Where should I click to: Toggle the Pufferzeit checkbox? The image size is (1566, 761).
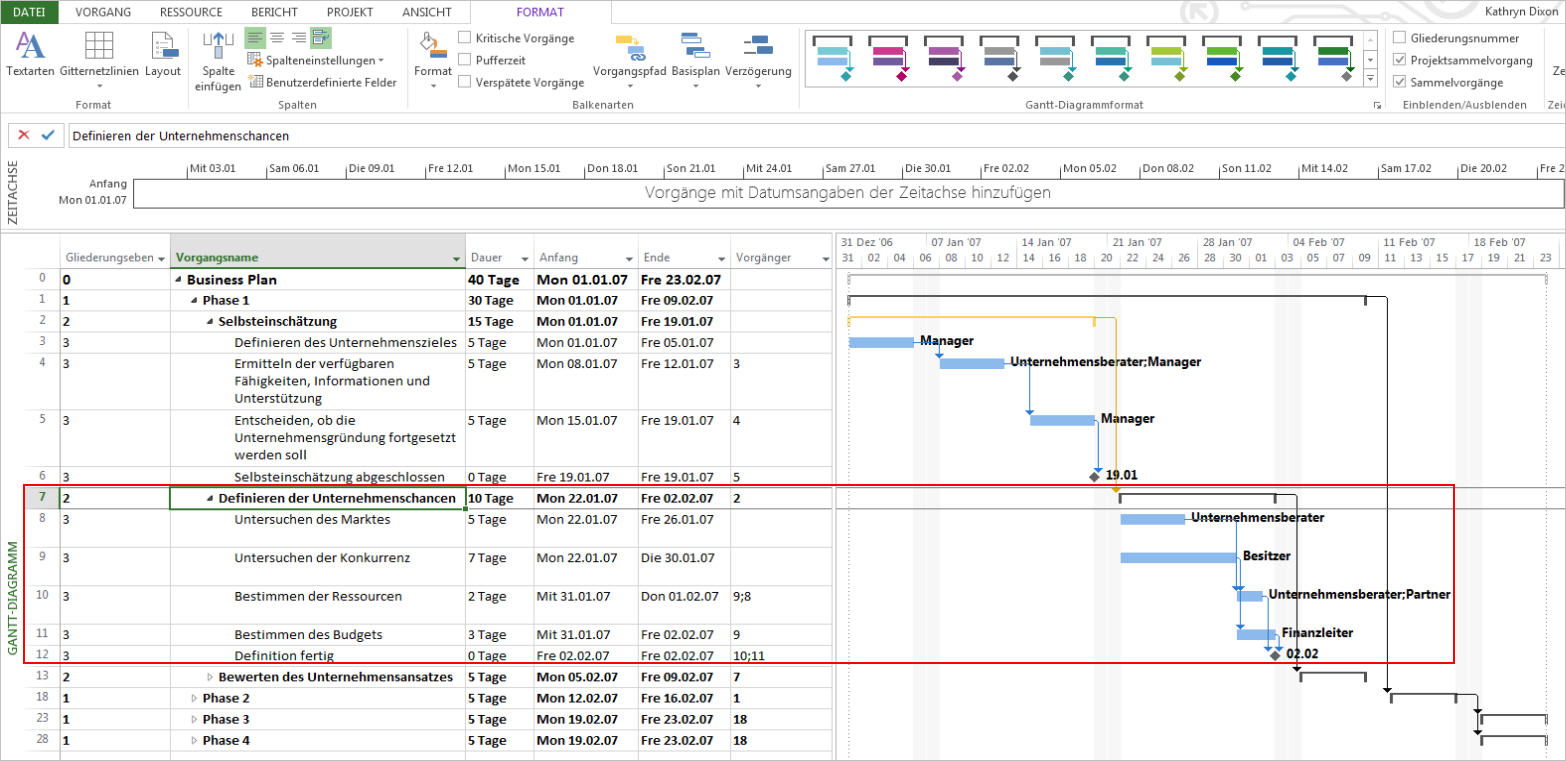[465, 60]
